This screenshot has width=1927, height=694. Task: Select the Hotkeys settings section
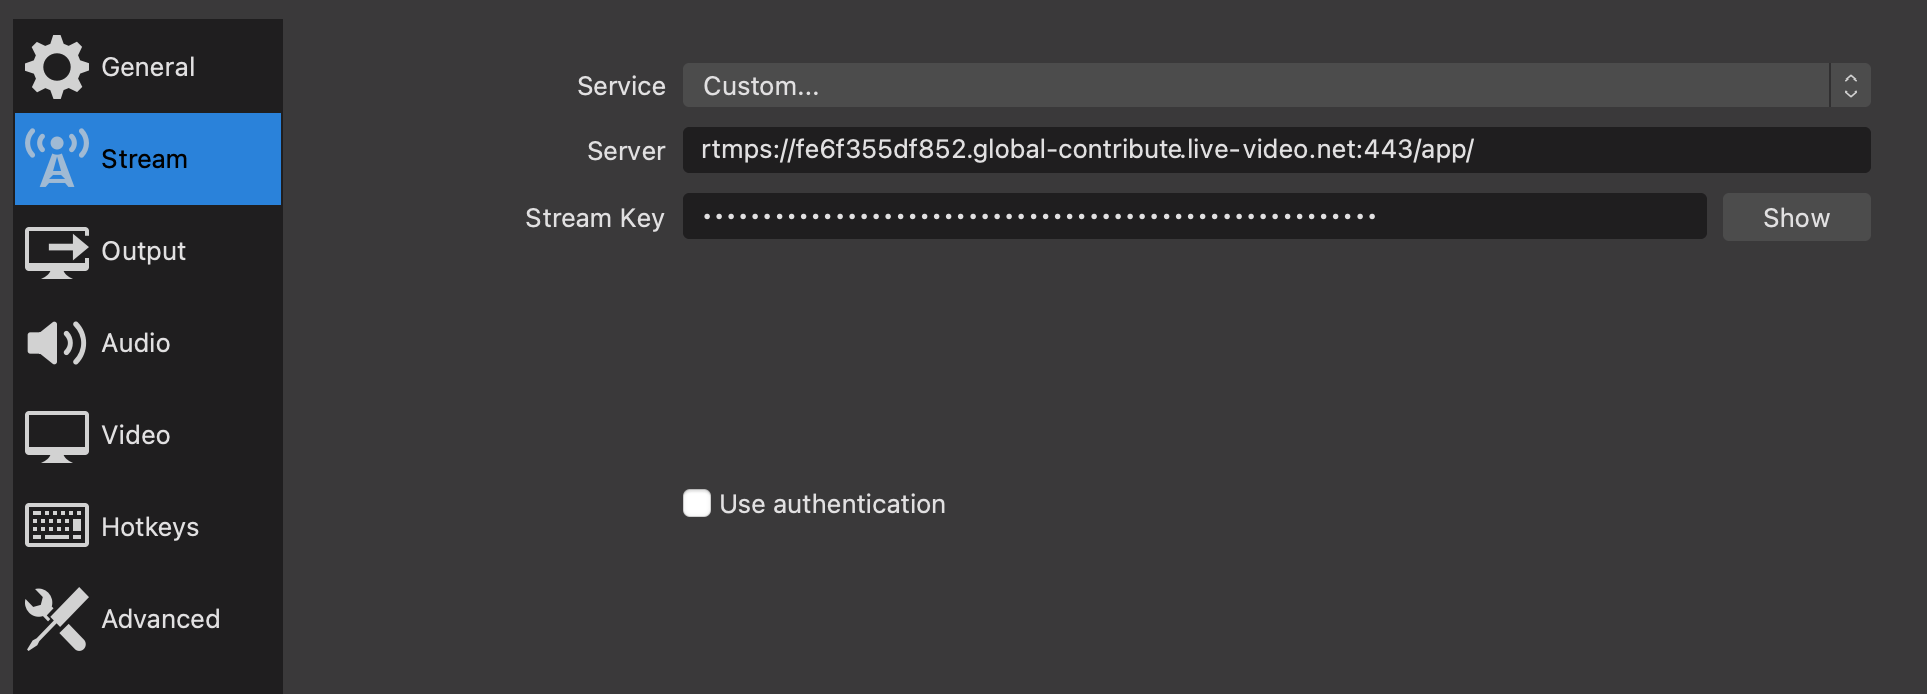pyautogui.click(x=148, y=527)
